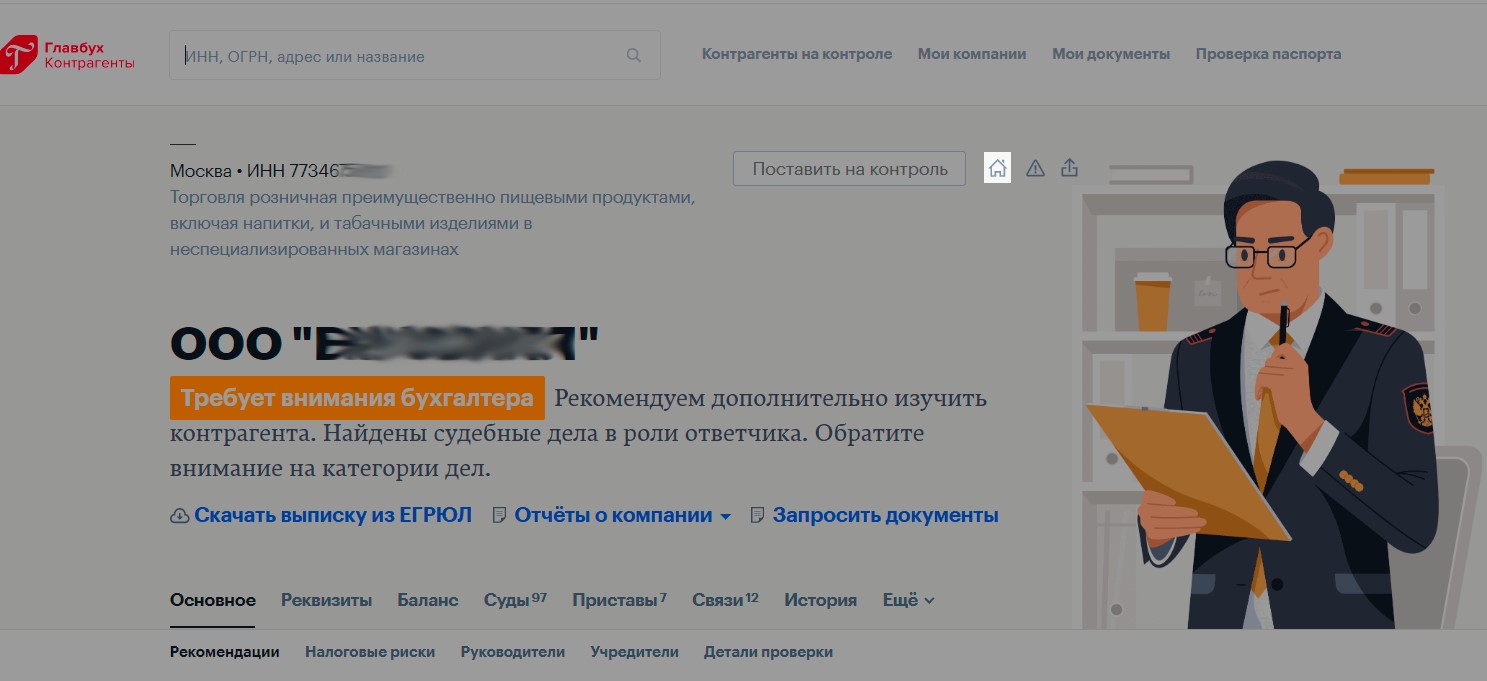Click the house icon beside control button
1487x681 pixels.
[997, 168]
